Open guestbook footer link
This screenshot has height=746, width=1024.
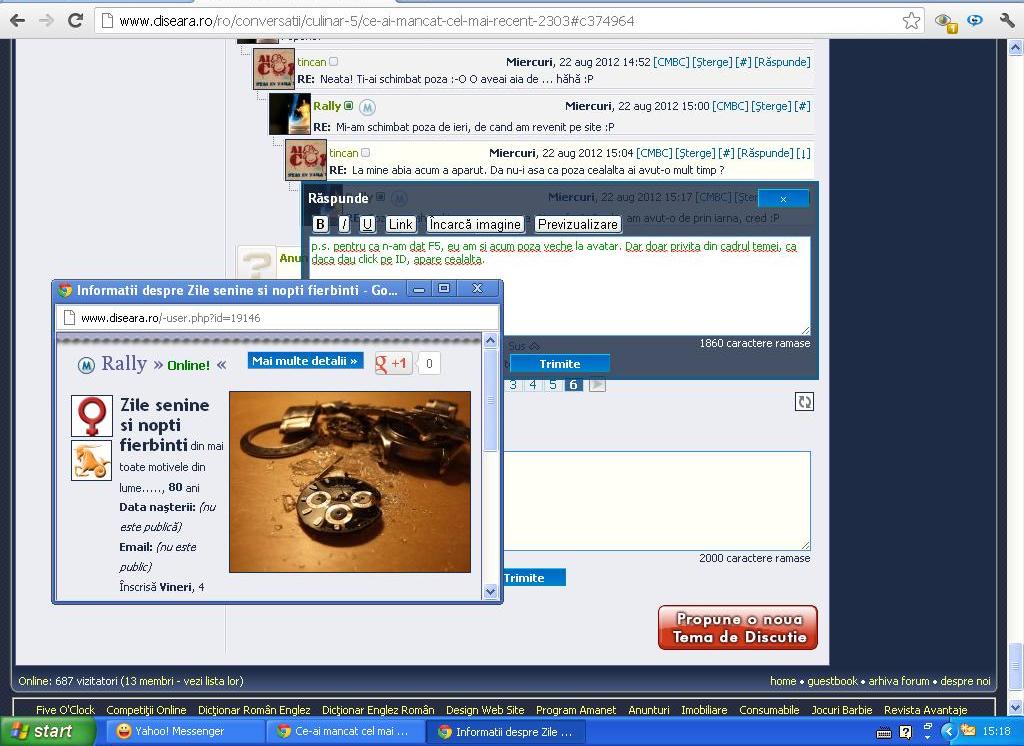pos(832,681)
